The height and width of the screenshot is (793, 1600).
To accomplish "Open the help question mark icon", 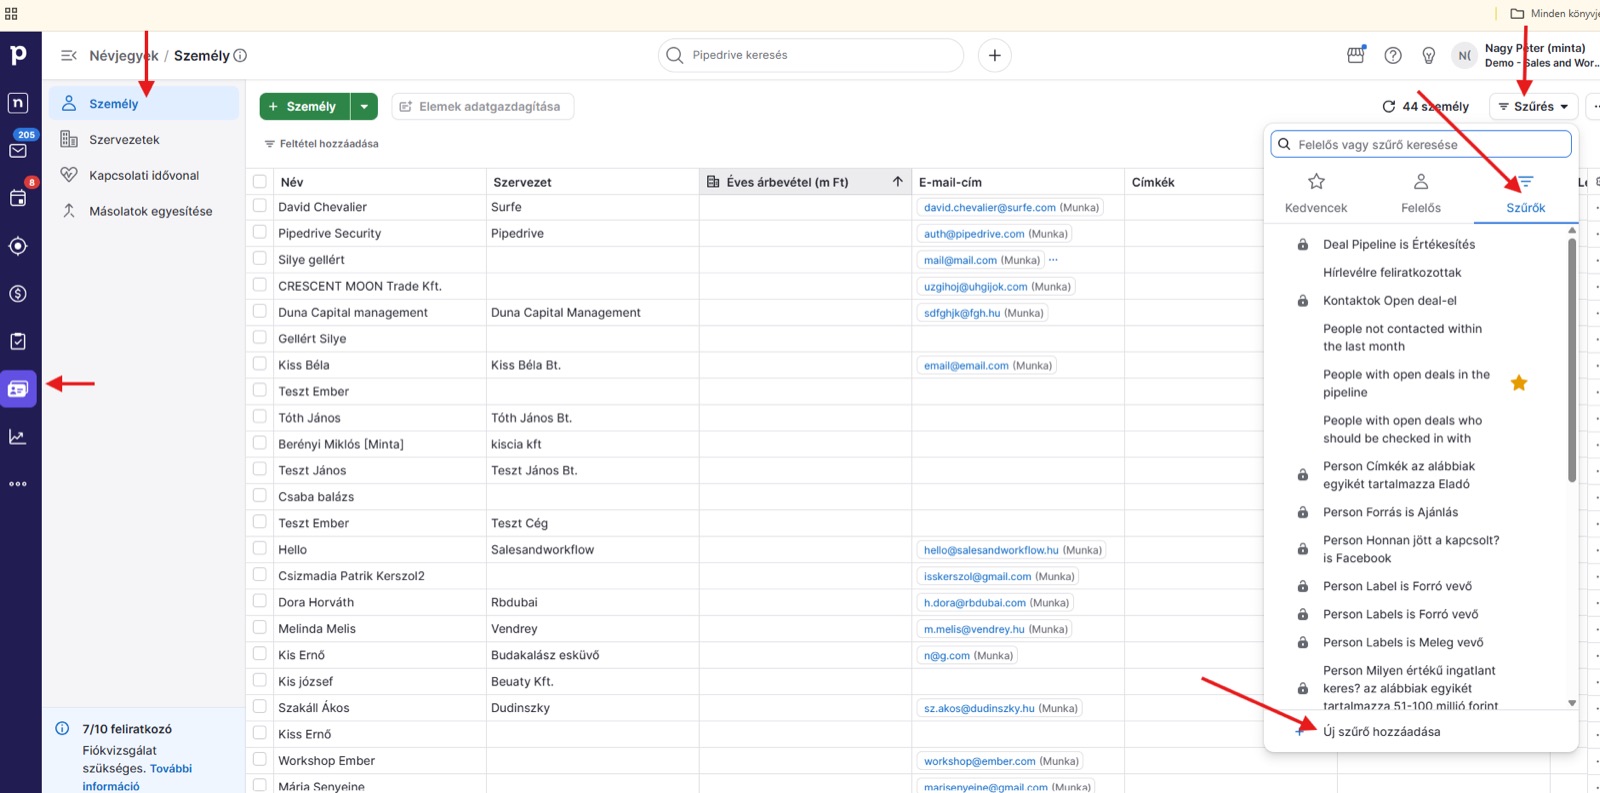I will click(1393, 56).
